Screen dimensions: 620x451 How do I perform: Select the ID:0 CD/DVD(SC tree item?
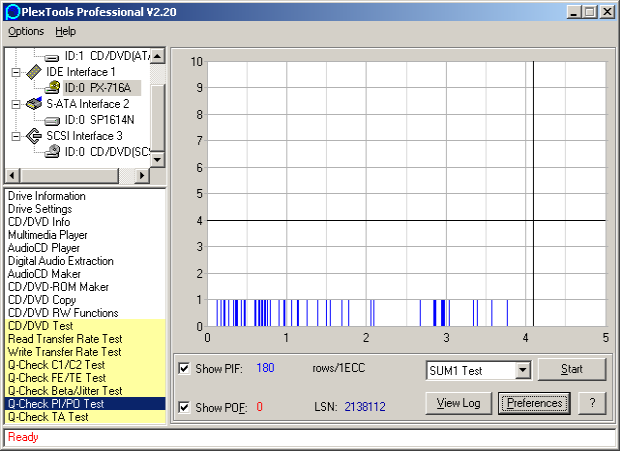[x=107, y=152]
